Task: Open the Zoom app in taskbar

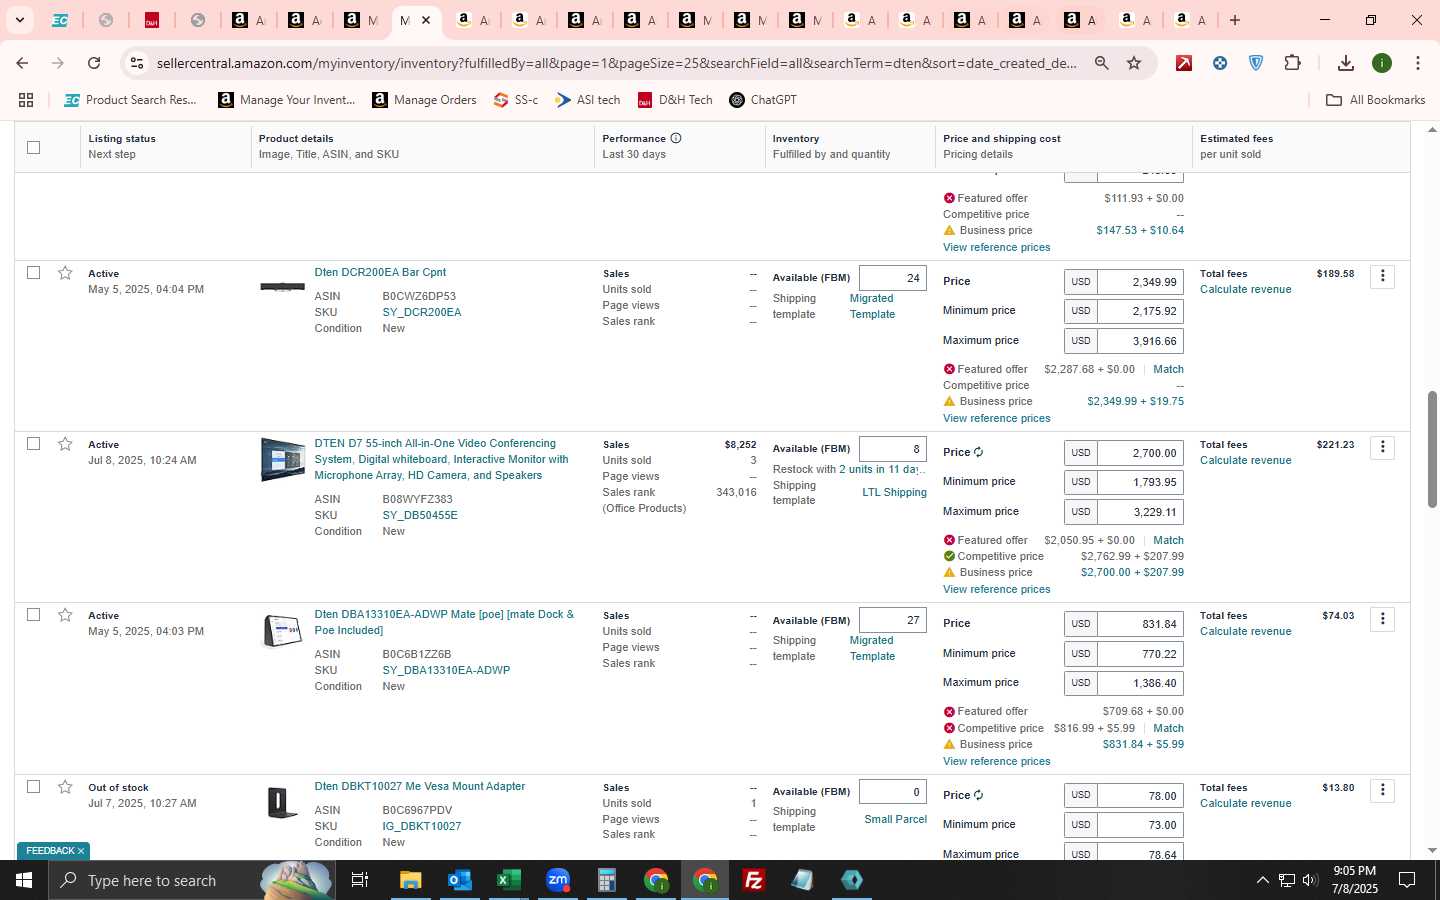Action: click(x=557, y=880)
